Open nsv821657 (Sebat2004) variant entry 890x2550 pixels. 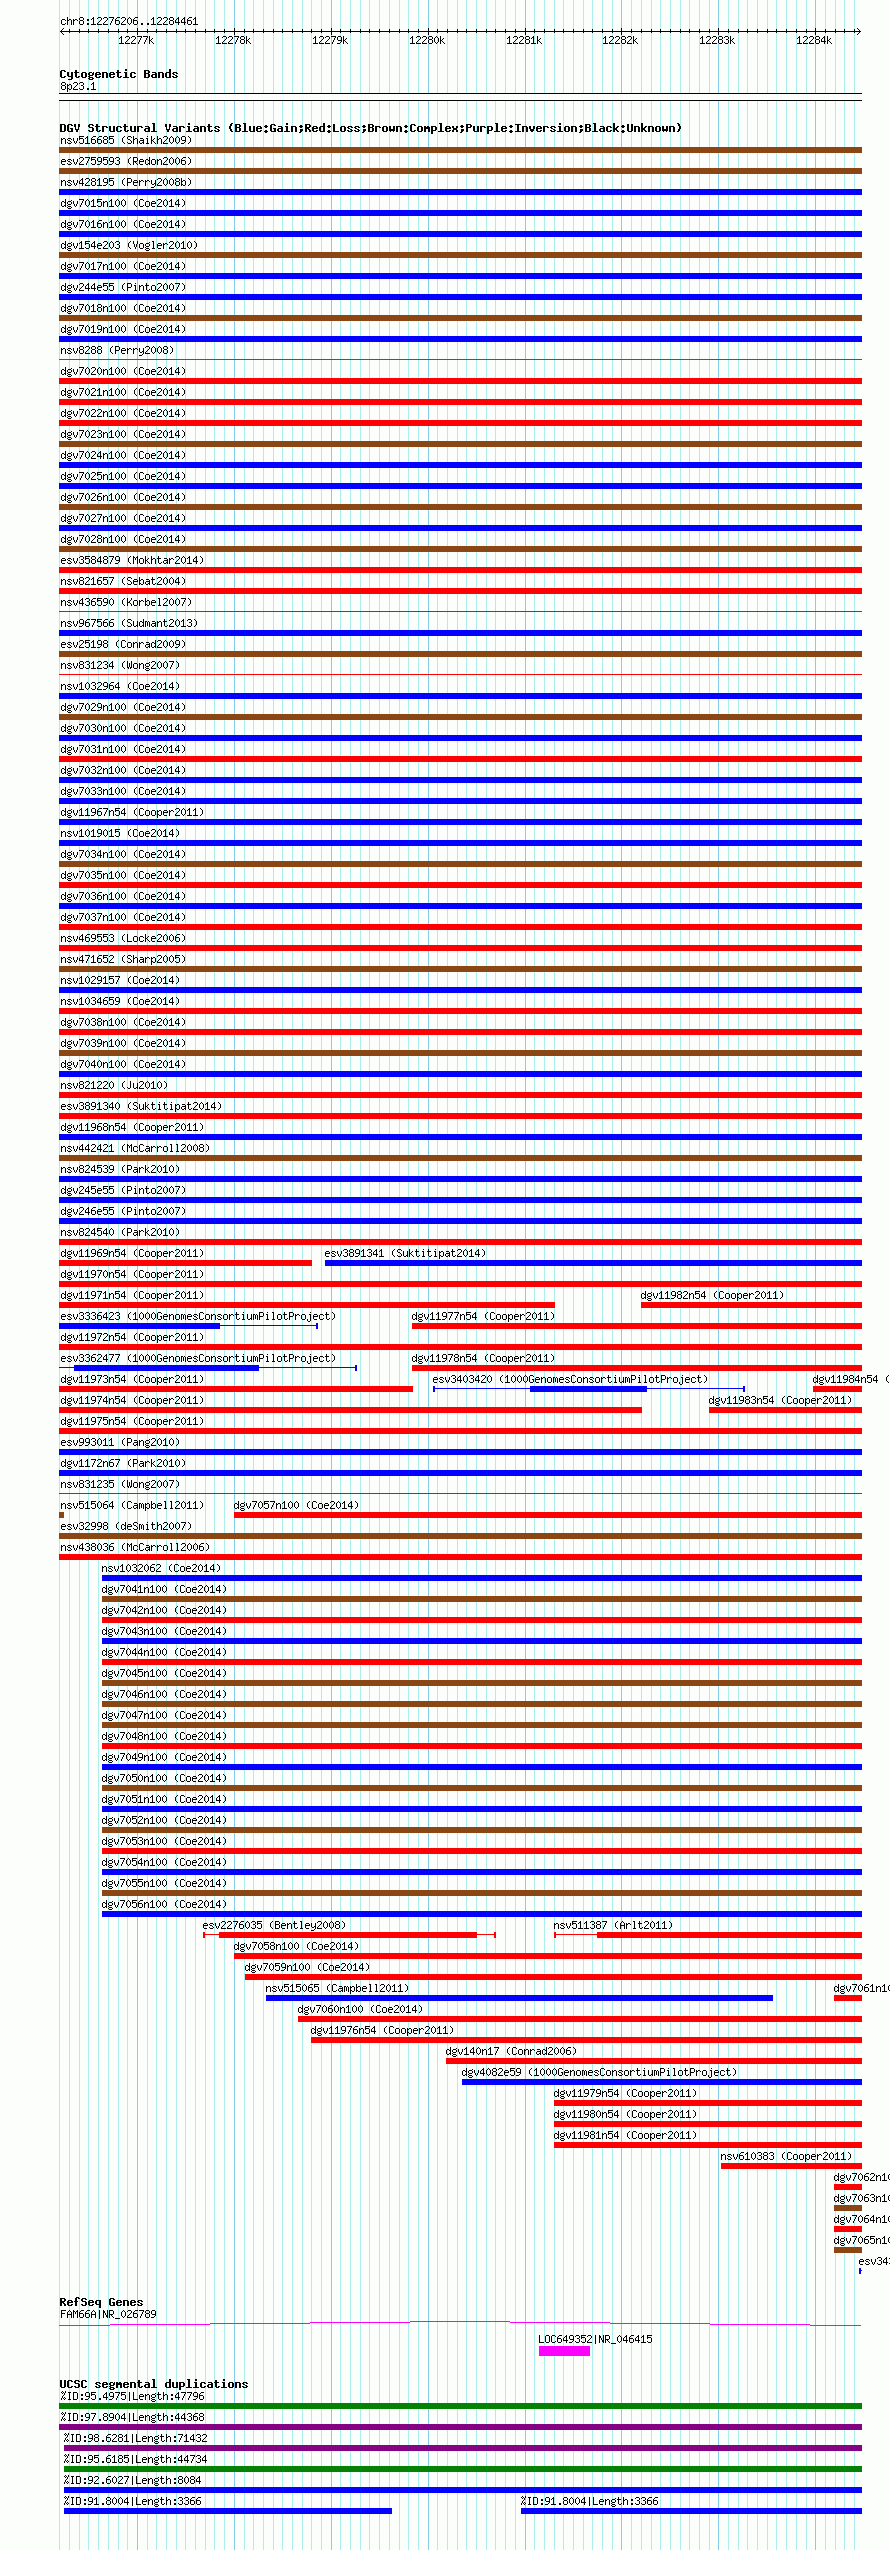(123, 581)
